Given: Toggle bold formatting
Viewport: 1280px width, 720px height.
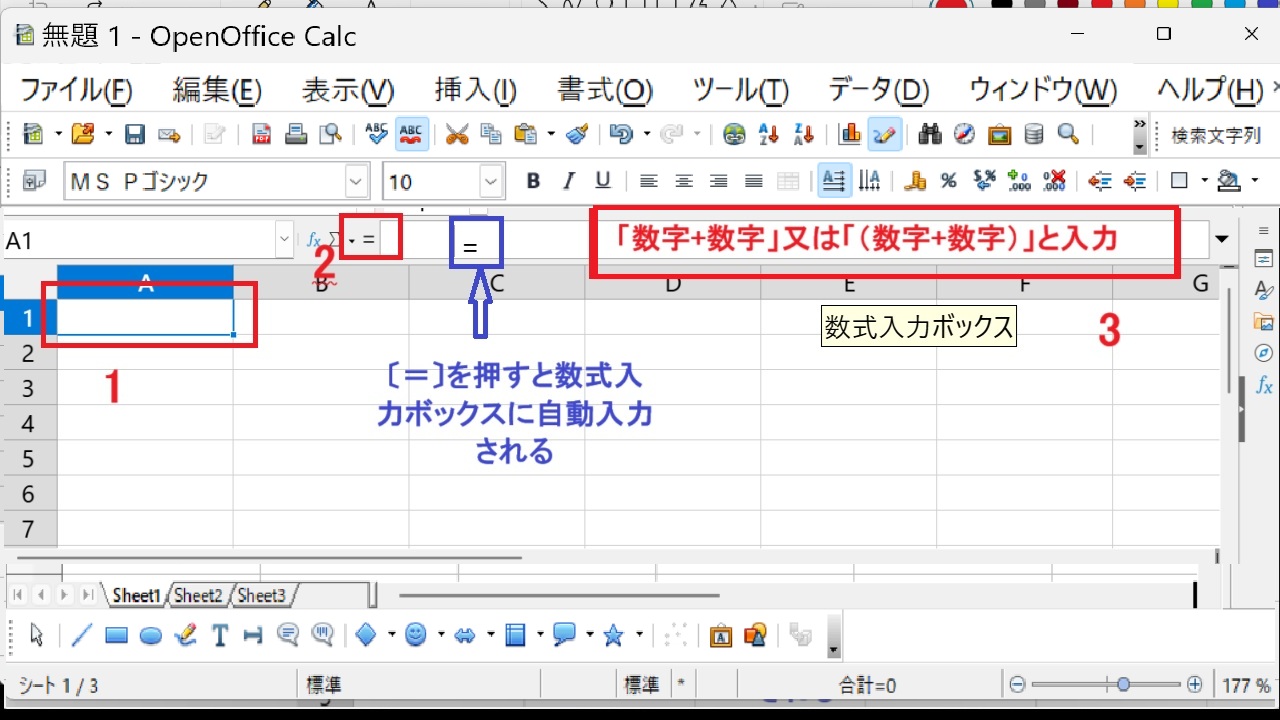Looking at the screenshot, I should [532, 181].
